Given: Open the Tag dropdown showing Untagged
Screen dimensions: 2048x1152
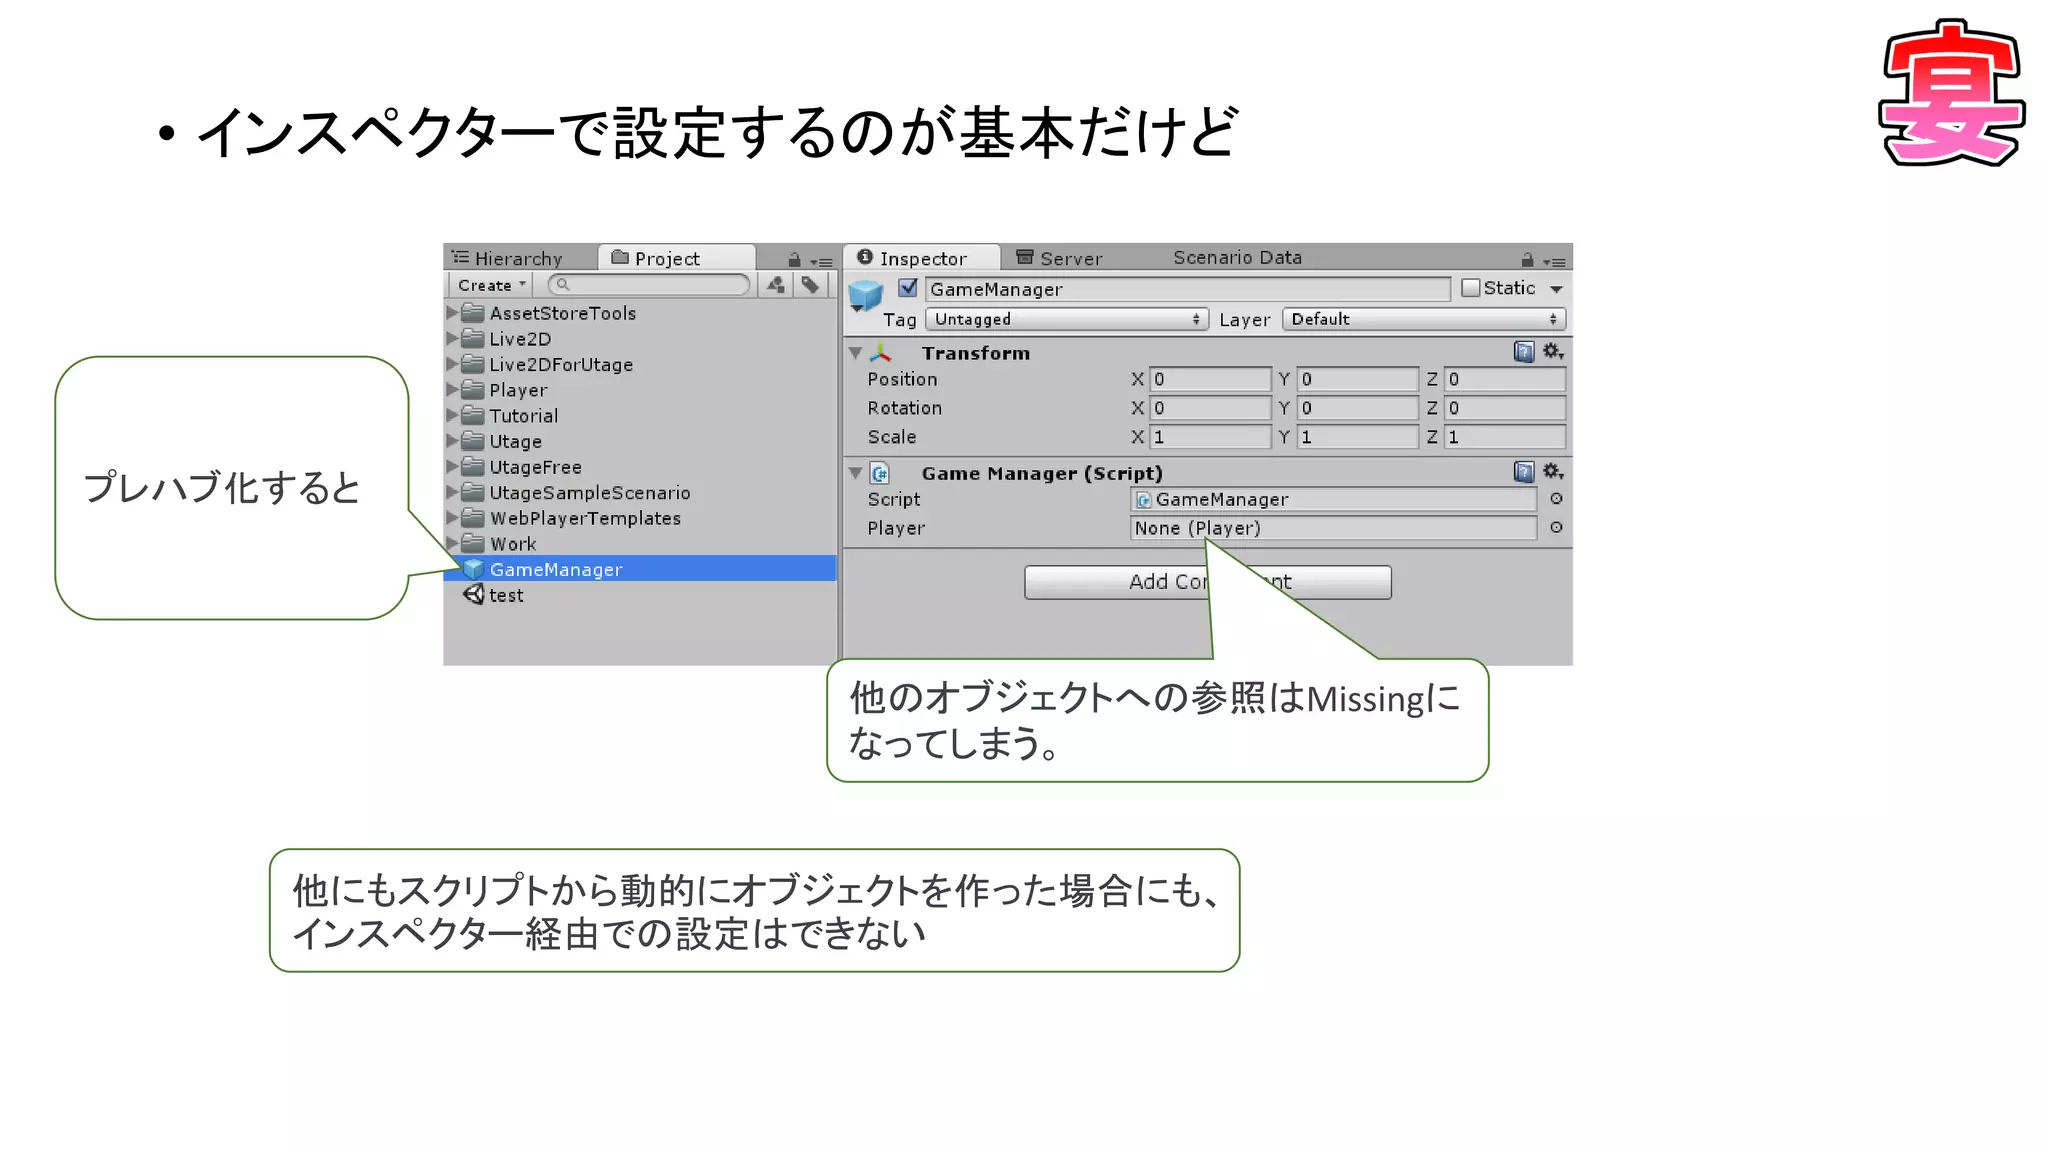Looking at the screenshot, I should pyautogui.click(x=1066, y=319).
